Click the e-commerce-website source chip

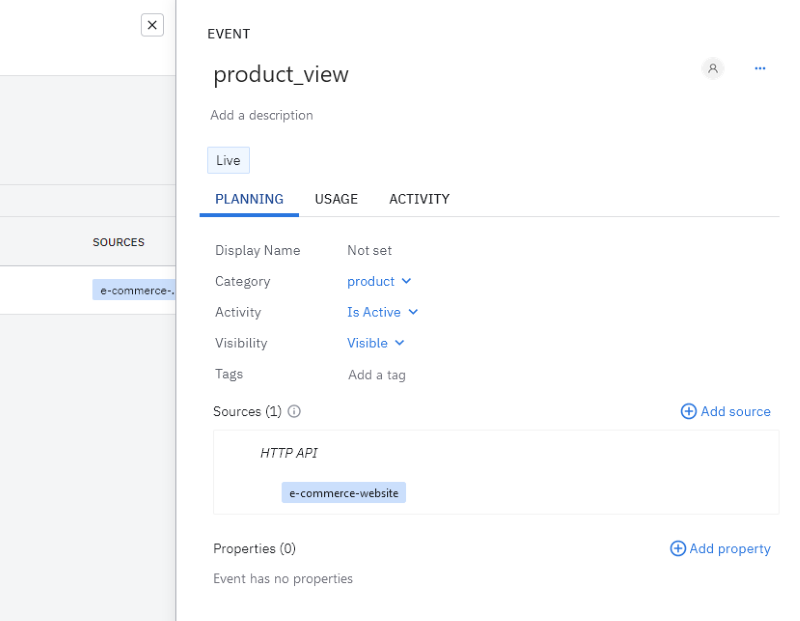[343, 492]
